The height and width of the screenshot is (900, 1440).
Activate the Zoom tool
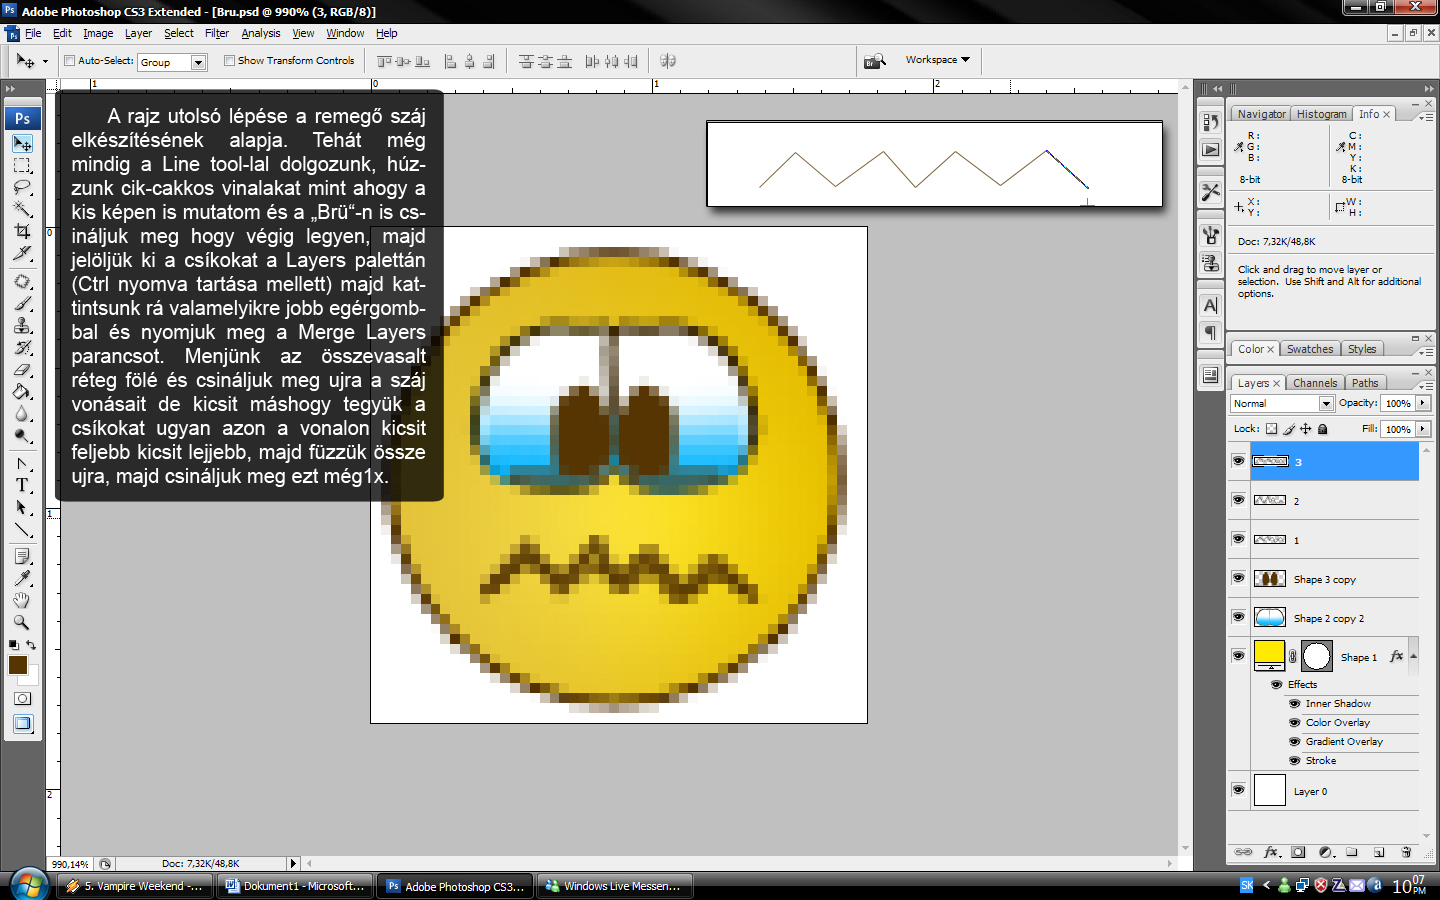point(22,622)
